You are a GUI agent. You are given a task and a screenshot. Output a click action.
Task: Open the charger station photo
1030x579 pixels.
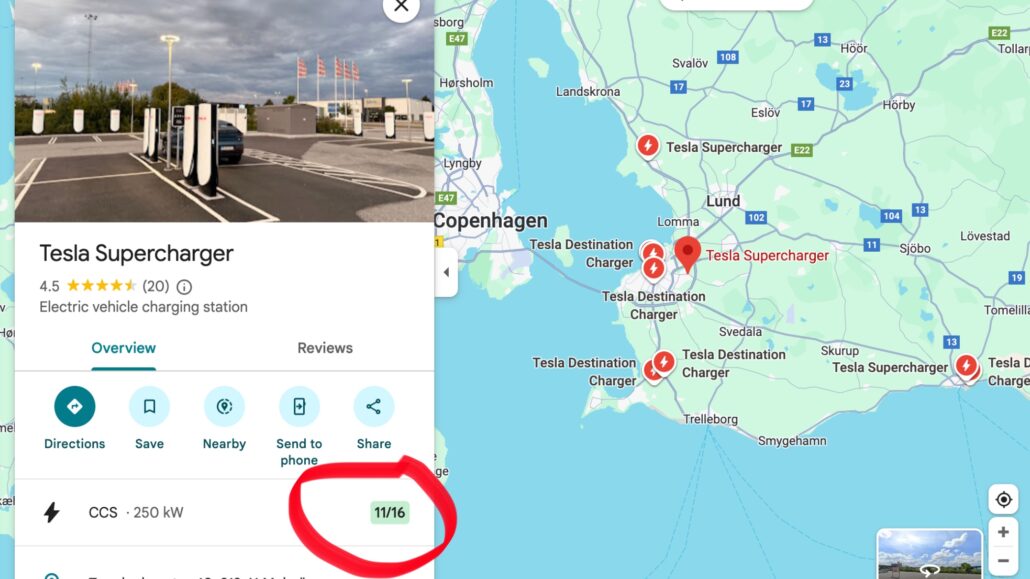[x=224, y=110]
